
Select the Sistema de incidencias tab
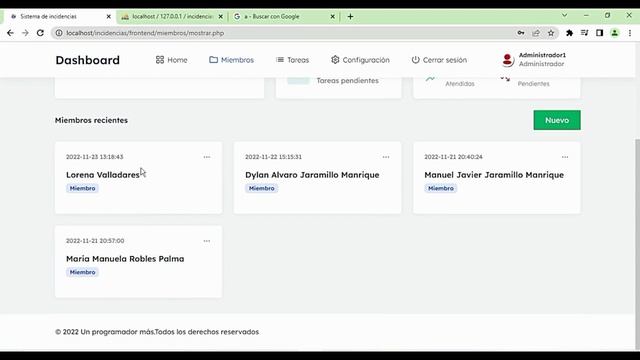pyautogui.click(x=59, y=16)
